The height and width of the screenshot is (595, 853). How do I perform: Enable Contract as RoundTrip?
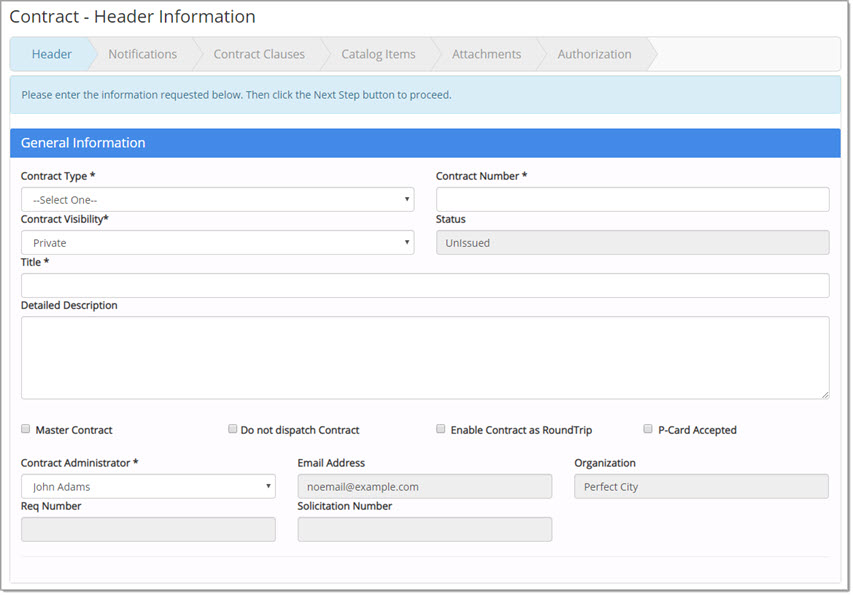point(440,428)
